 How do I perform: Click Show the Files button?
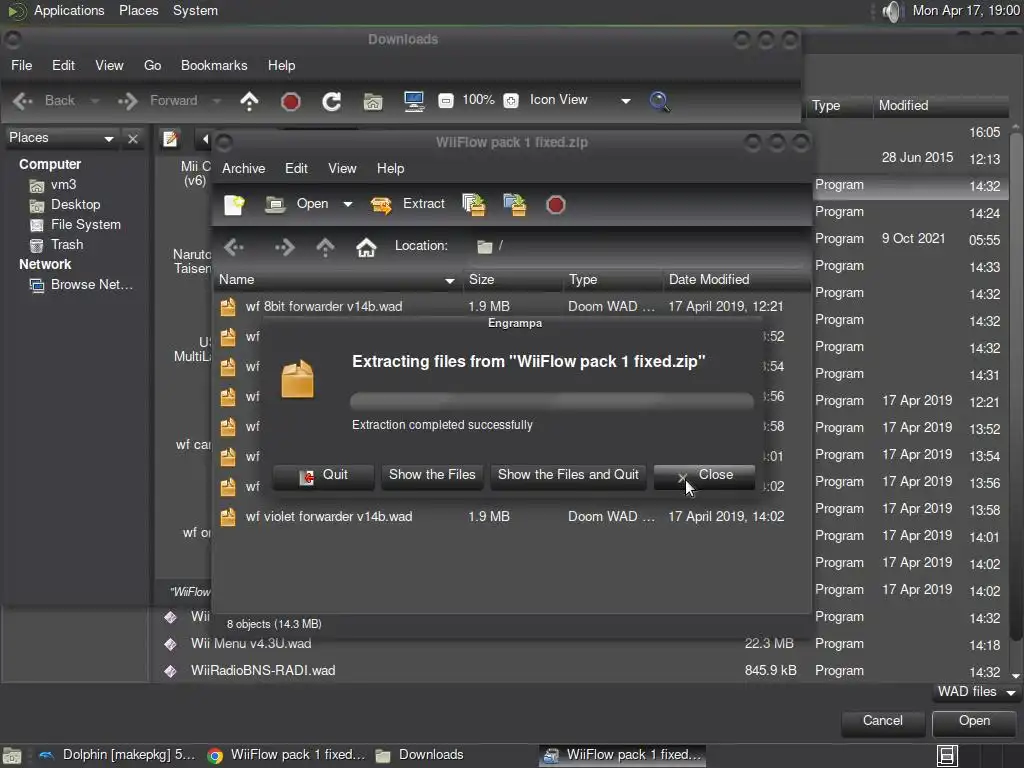[432, 476]
